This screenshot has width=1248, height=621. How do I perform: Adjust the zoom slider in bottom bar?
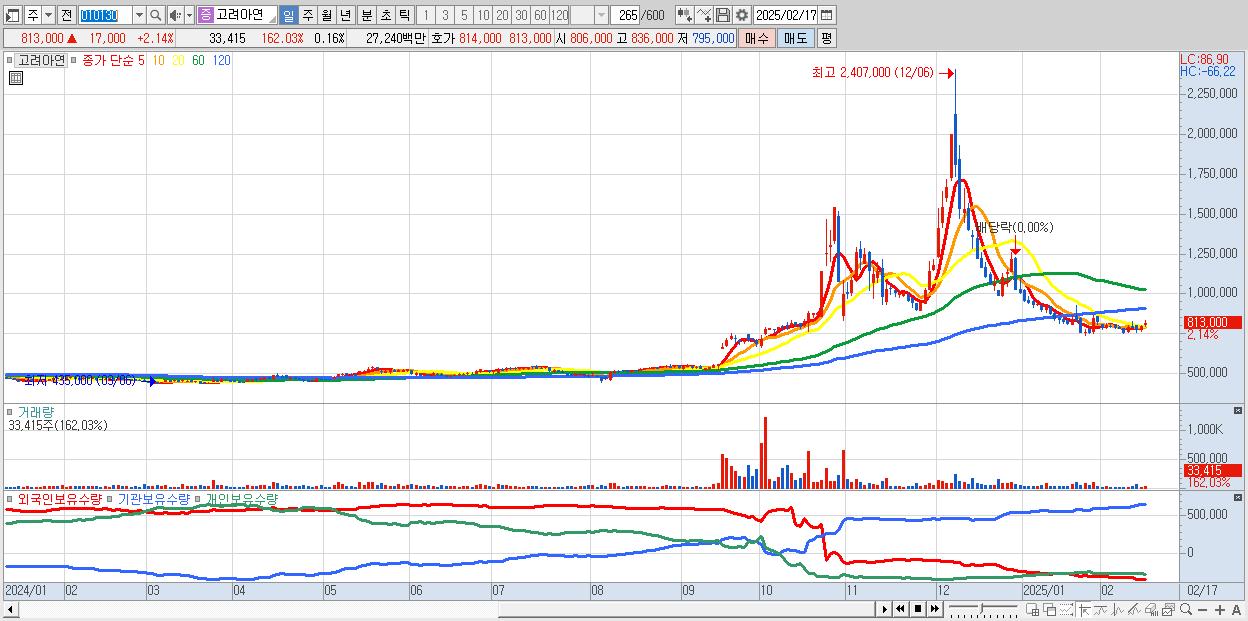(x=982, y=607)
